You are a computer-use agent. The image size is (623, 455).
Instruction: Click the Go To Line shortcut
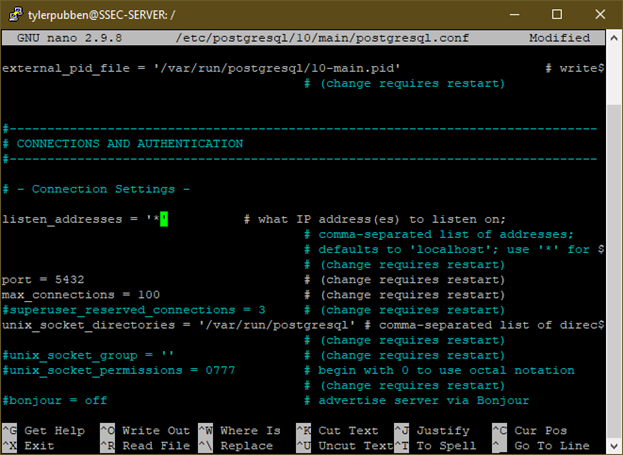click(542, 446)
